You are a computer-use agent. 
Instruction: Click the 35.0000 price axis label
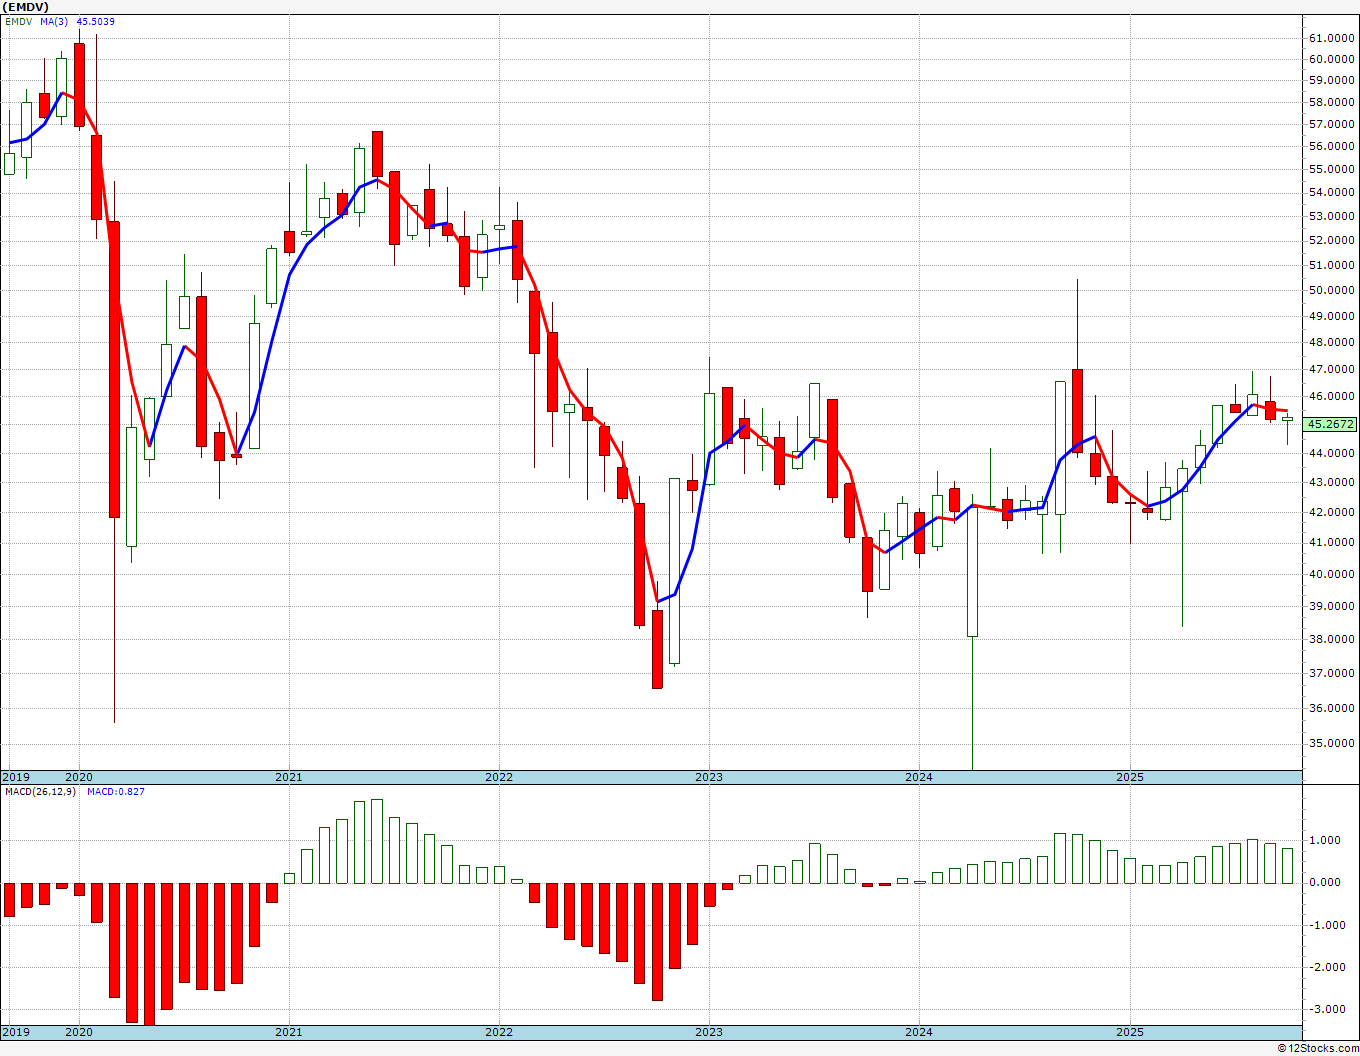click(x=1332, y=743)
